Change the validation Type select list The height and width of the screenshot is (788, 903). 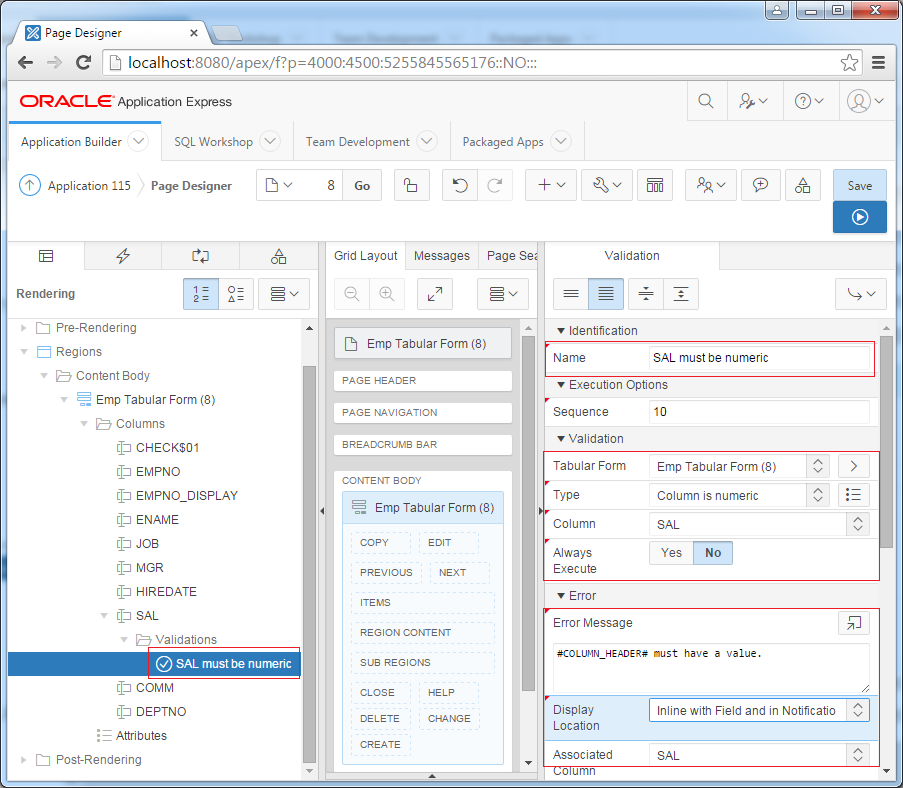point(739,495)
